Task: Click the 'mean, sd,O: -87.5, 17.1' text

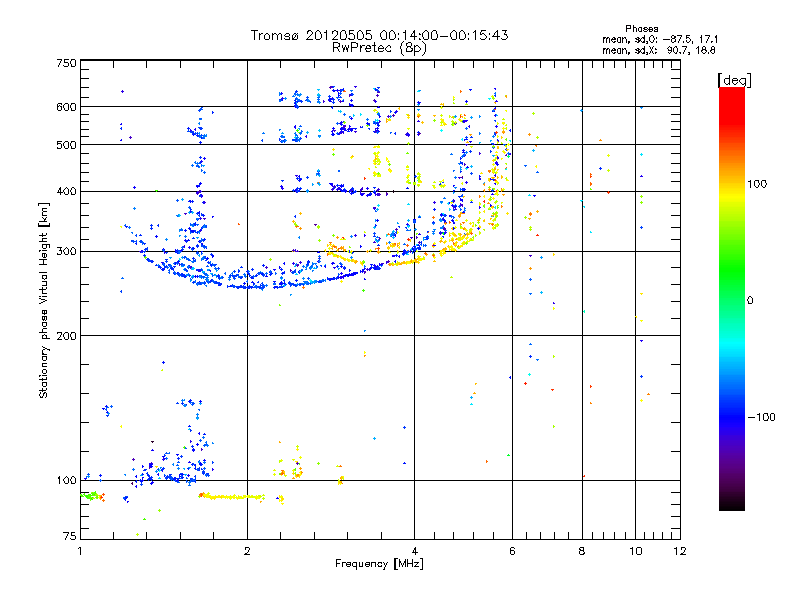Action: [660, 40]
